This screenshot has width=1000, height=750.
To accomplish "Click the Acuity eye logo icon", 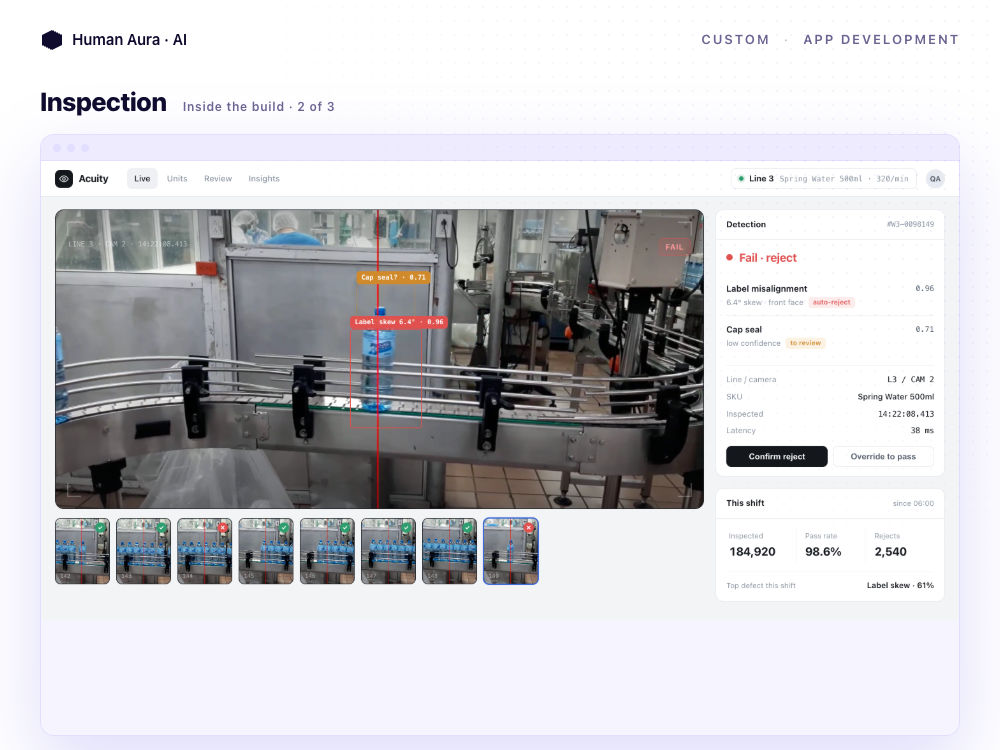I will 64,179.
